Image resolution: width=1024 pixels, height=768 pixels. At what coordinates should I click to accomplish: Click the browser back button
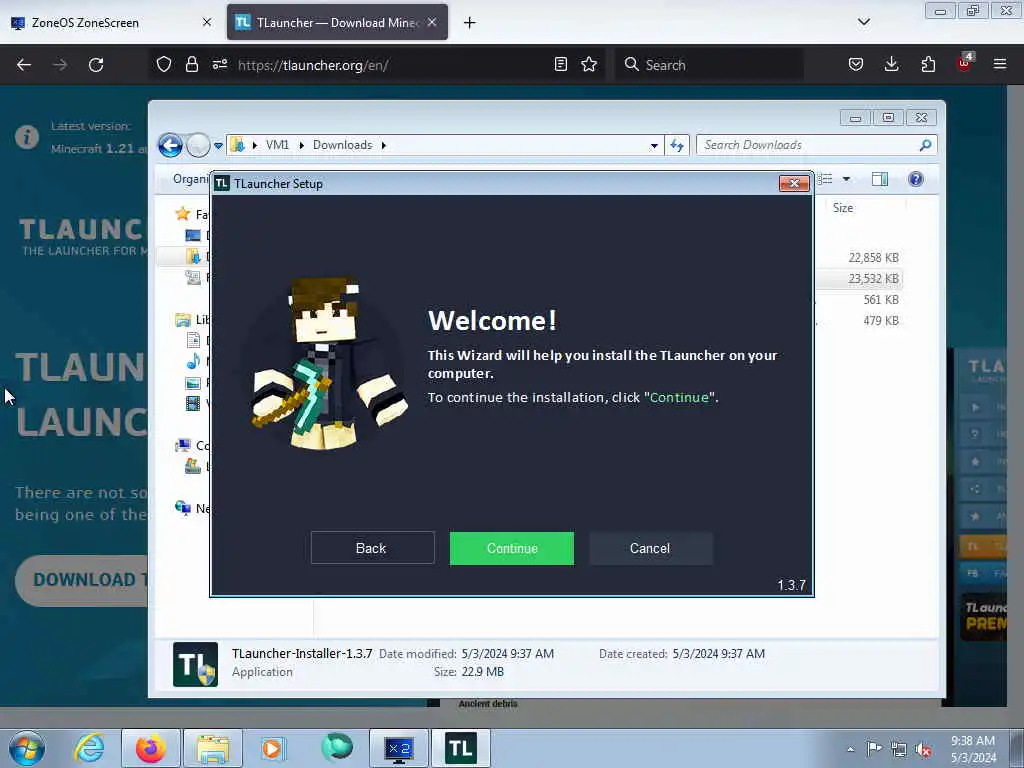[24, 65]
